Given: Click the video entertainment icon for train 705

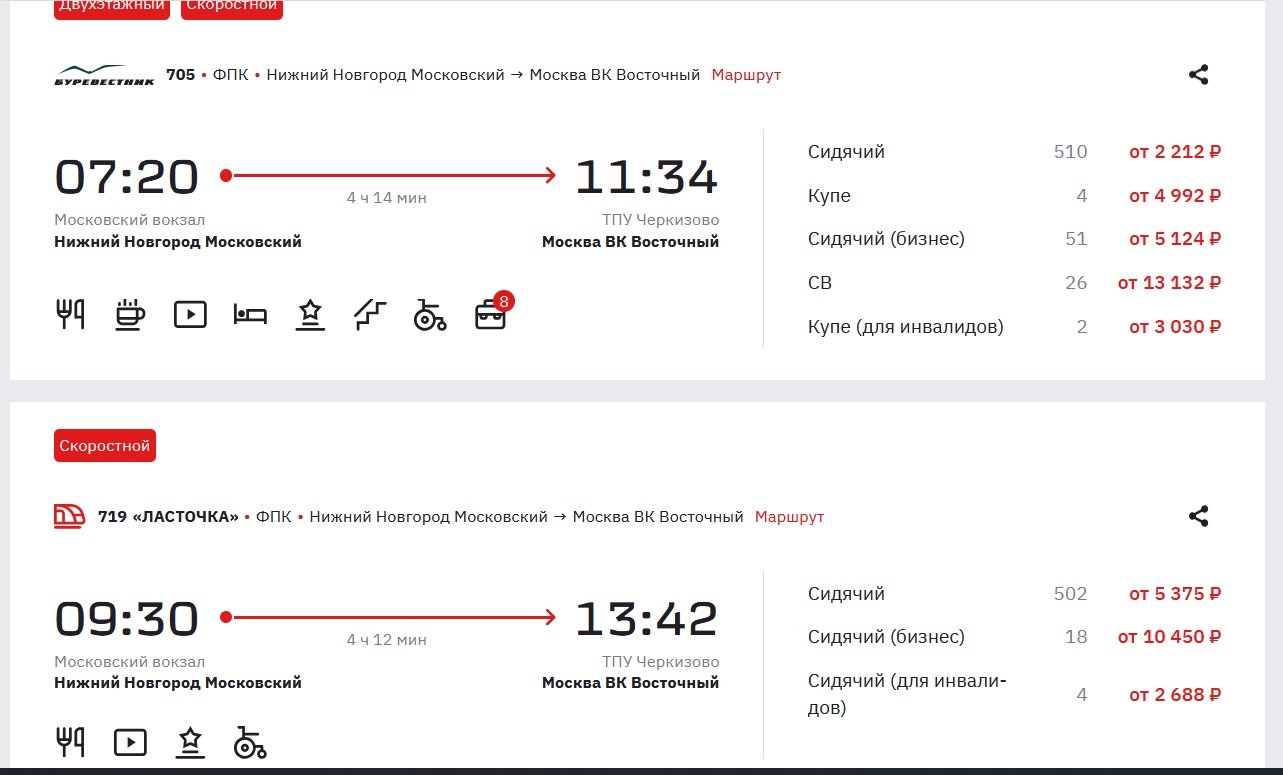Looking at the screenshot, I should click(x=190, y=314).
